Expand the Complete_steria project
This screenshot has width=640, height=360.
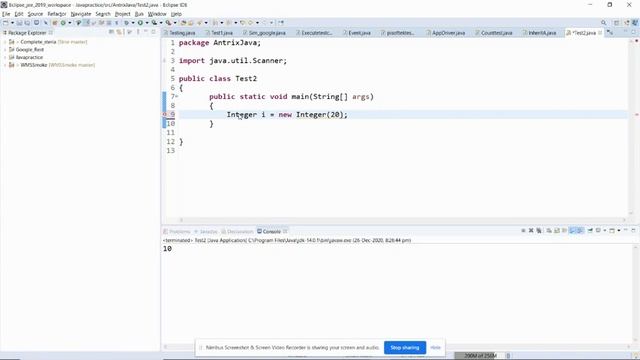click(x=5, y=42)
